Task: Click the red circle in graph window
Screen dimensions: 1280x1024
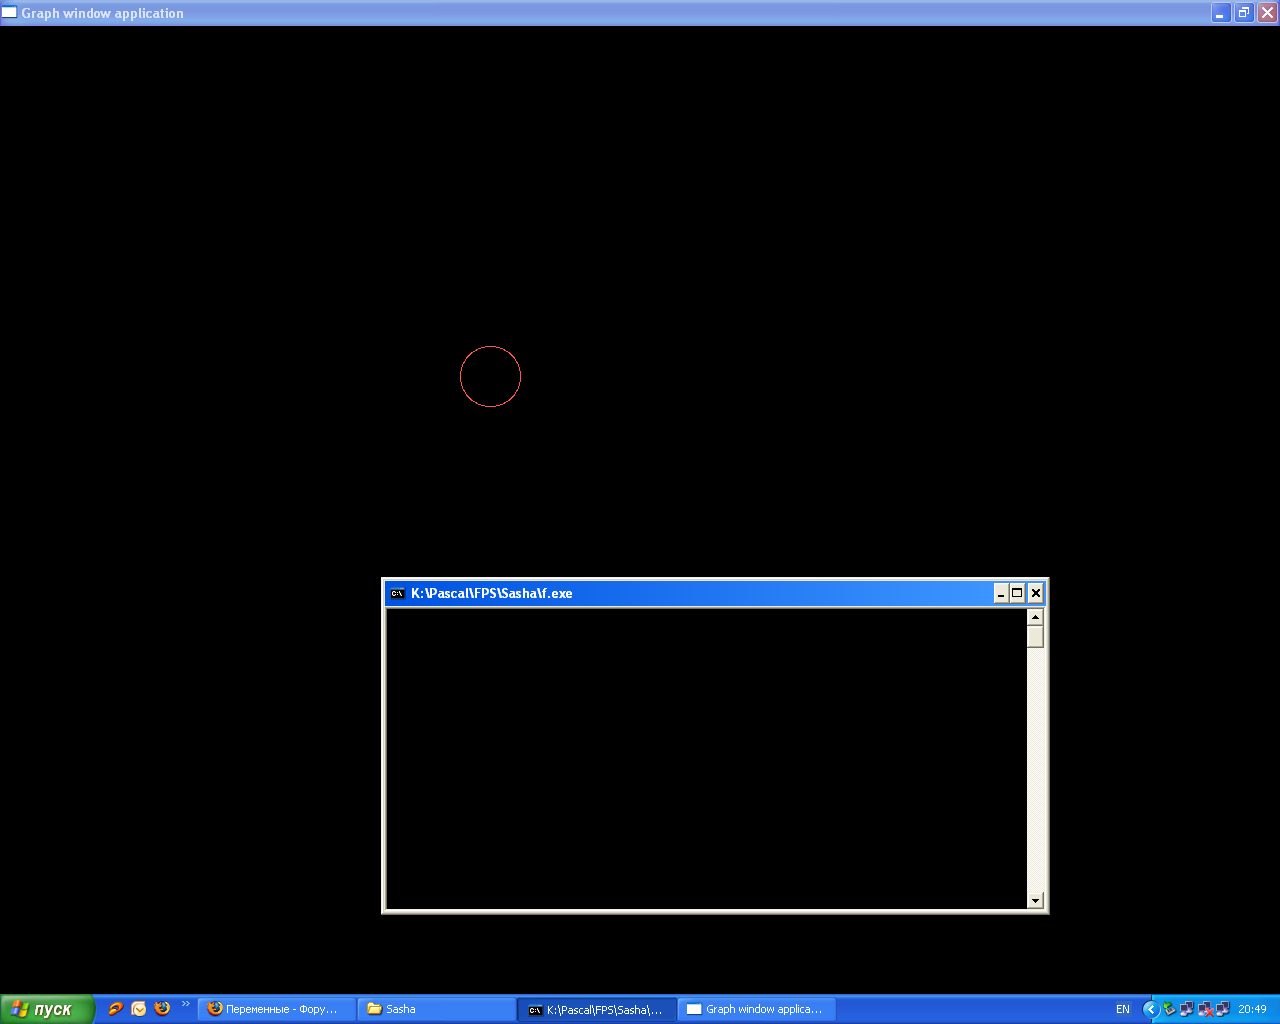Action: point(490,347)
